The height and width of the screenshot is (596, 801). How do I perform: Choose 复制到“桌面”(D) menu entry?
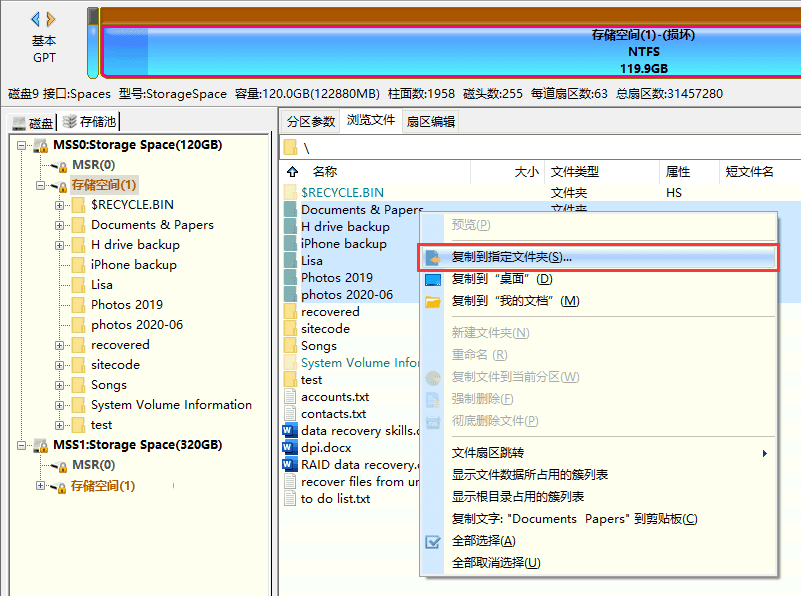pyautogui.click(x=598, y=279)
